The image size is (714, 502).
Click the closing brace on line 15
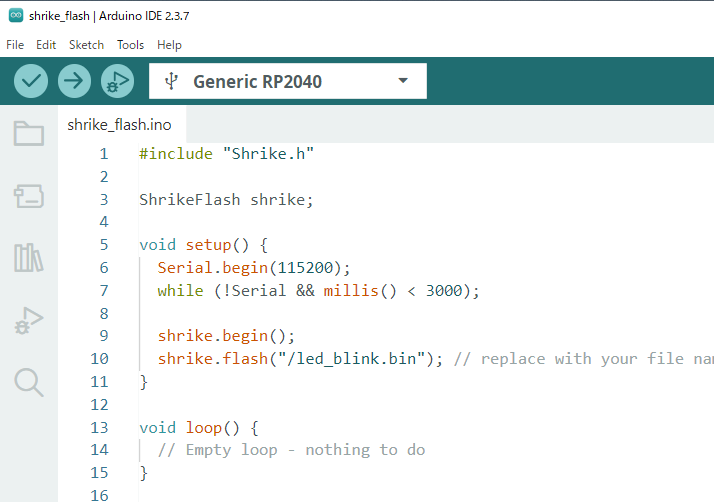pos(143,473)
